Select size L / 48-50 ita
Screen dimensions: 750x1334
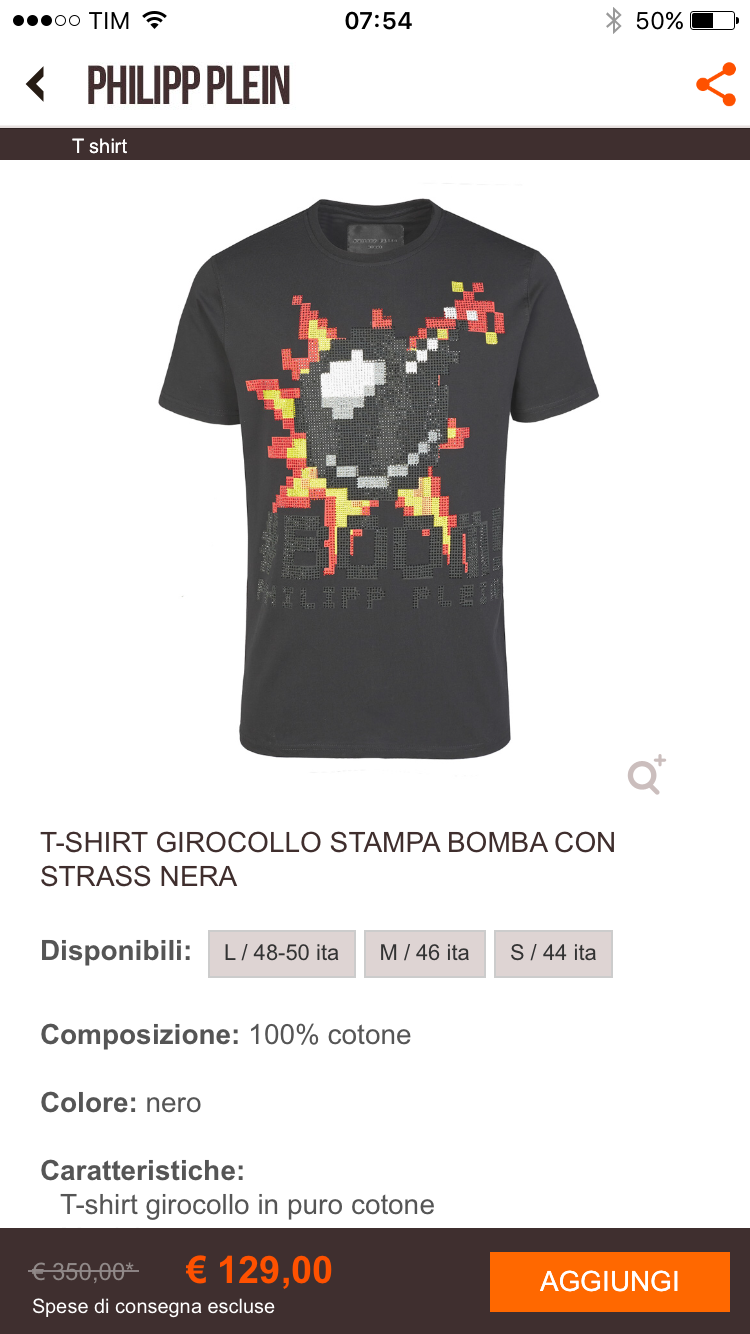click(x=282, y=953)
